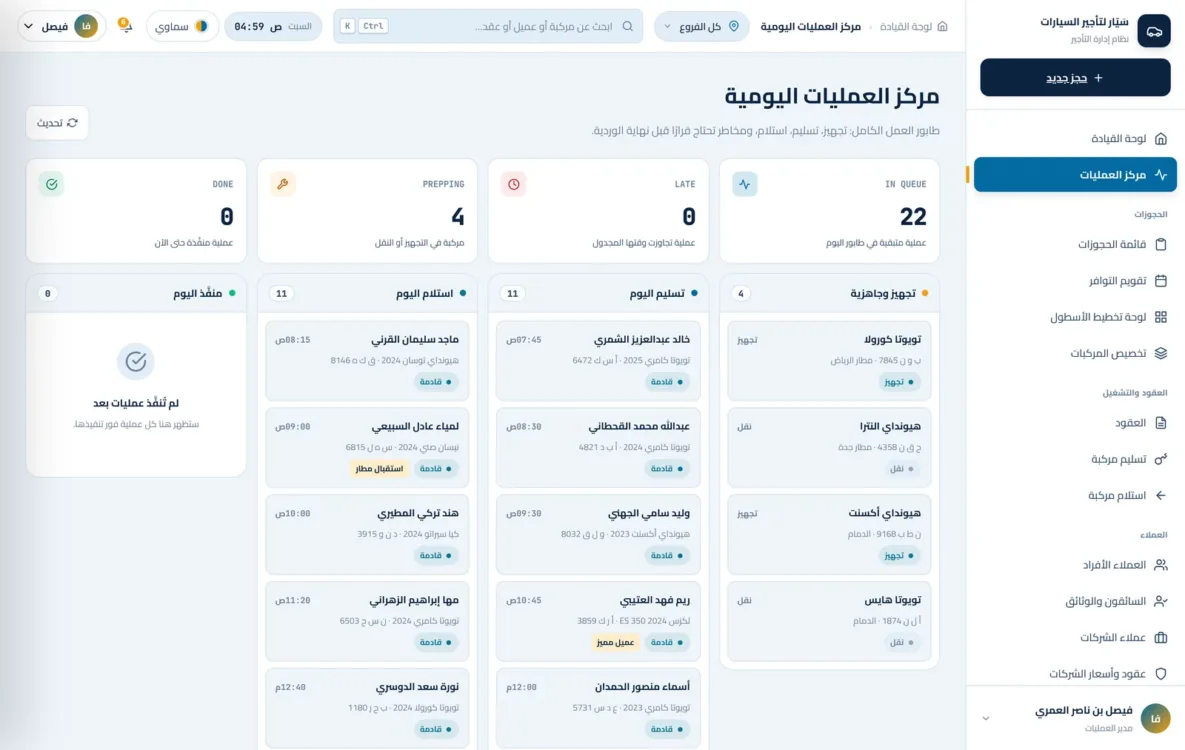The height and width of the screenshot is (750, 1185).
Task: Click the grid icon for لوحة تخطيط الأسطول
Action: coord(1161,317)
